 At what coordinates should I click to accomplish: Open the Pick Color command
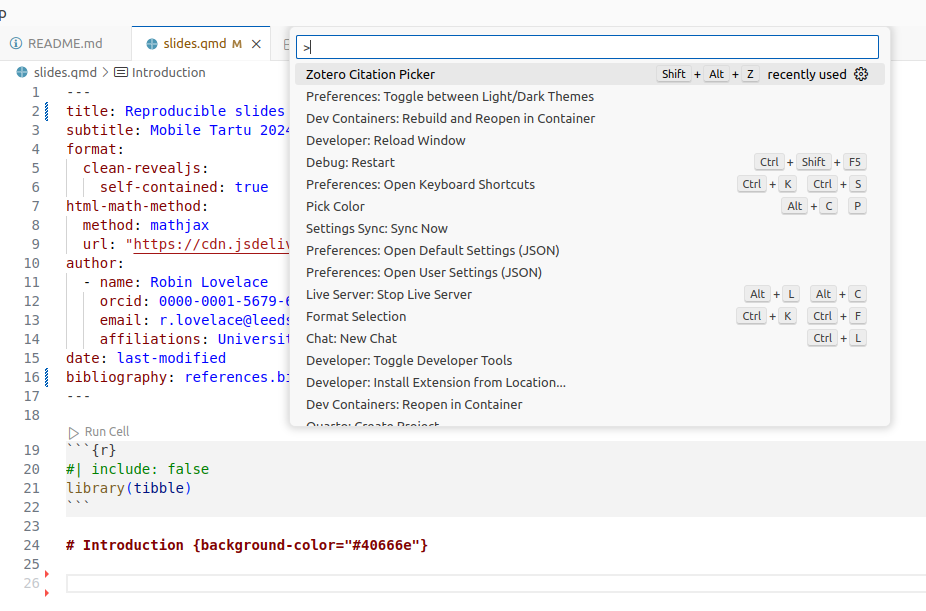pos(335,206)
